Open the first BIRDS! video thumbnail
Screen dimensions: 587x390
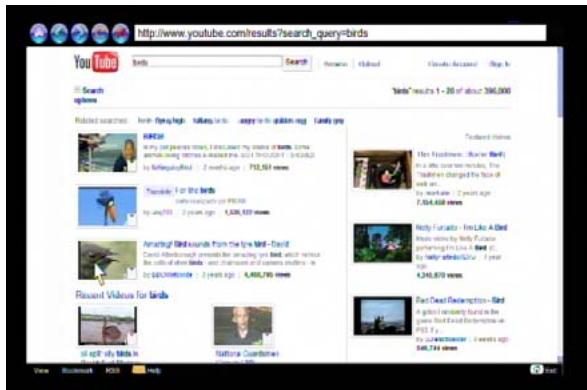tap(107, 152)
